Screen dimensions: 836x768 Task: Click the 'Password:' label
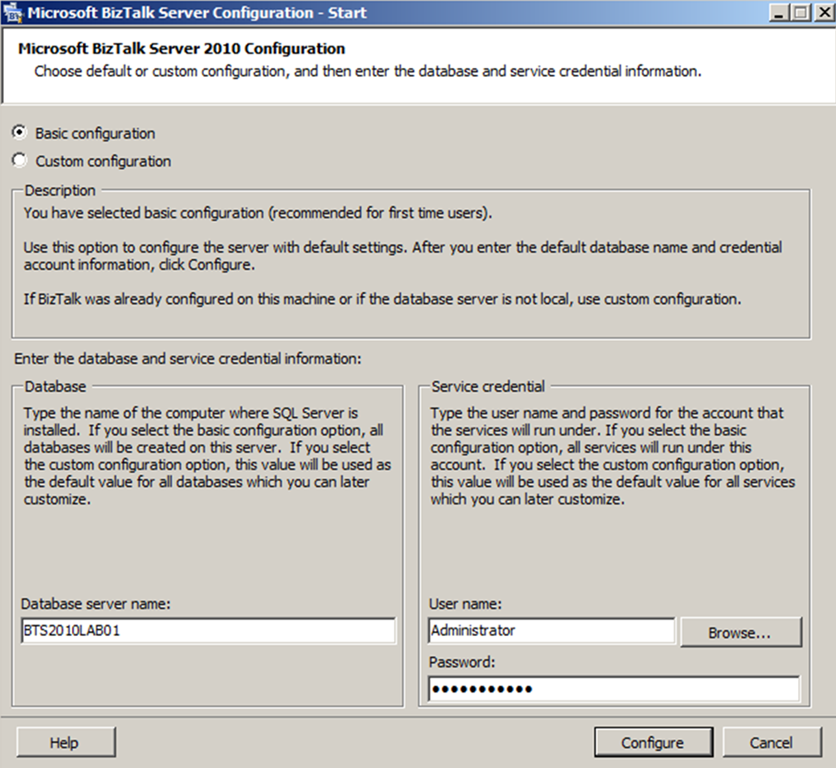point(463,662)
